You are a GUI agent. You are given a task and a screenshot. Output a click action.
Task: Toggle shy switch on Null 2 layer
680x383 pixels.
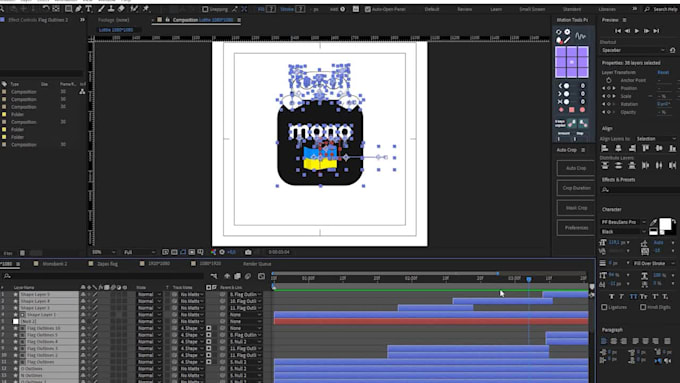pyautogui.click(x=83, y=321)
